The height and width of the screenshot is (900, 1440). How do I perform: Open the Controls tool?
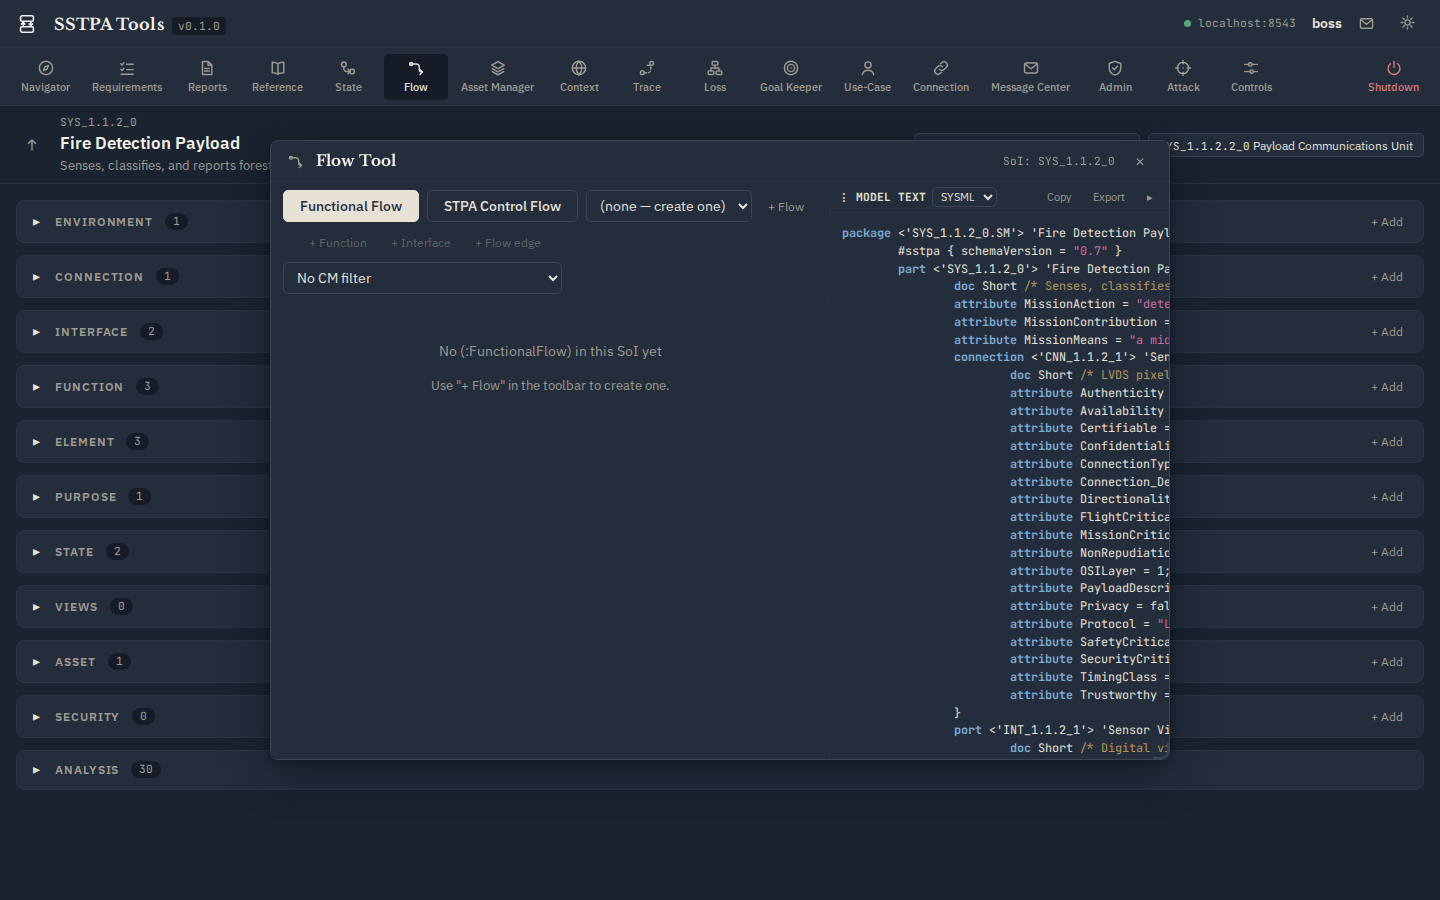[1251, 77]
